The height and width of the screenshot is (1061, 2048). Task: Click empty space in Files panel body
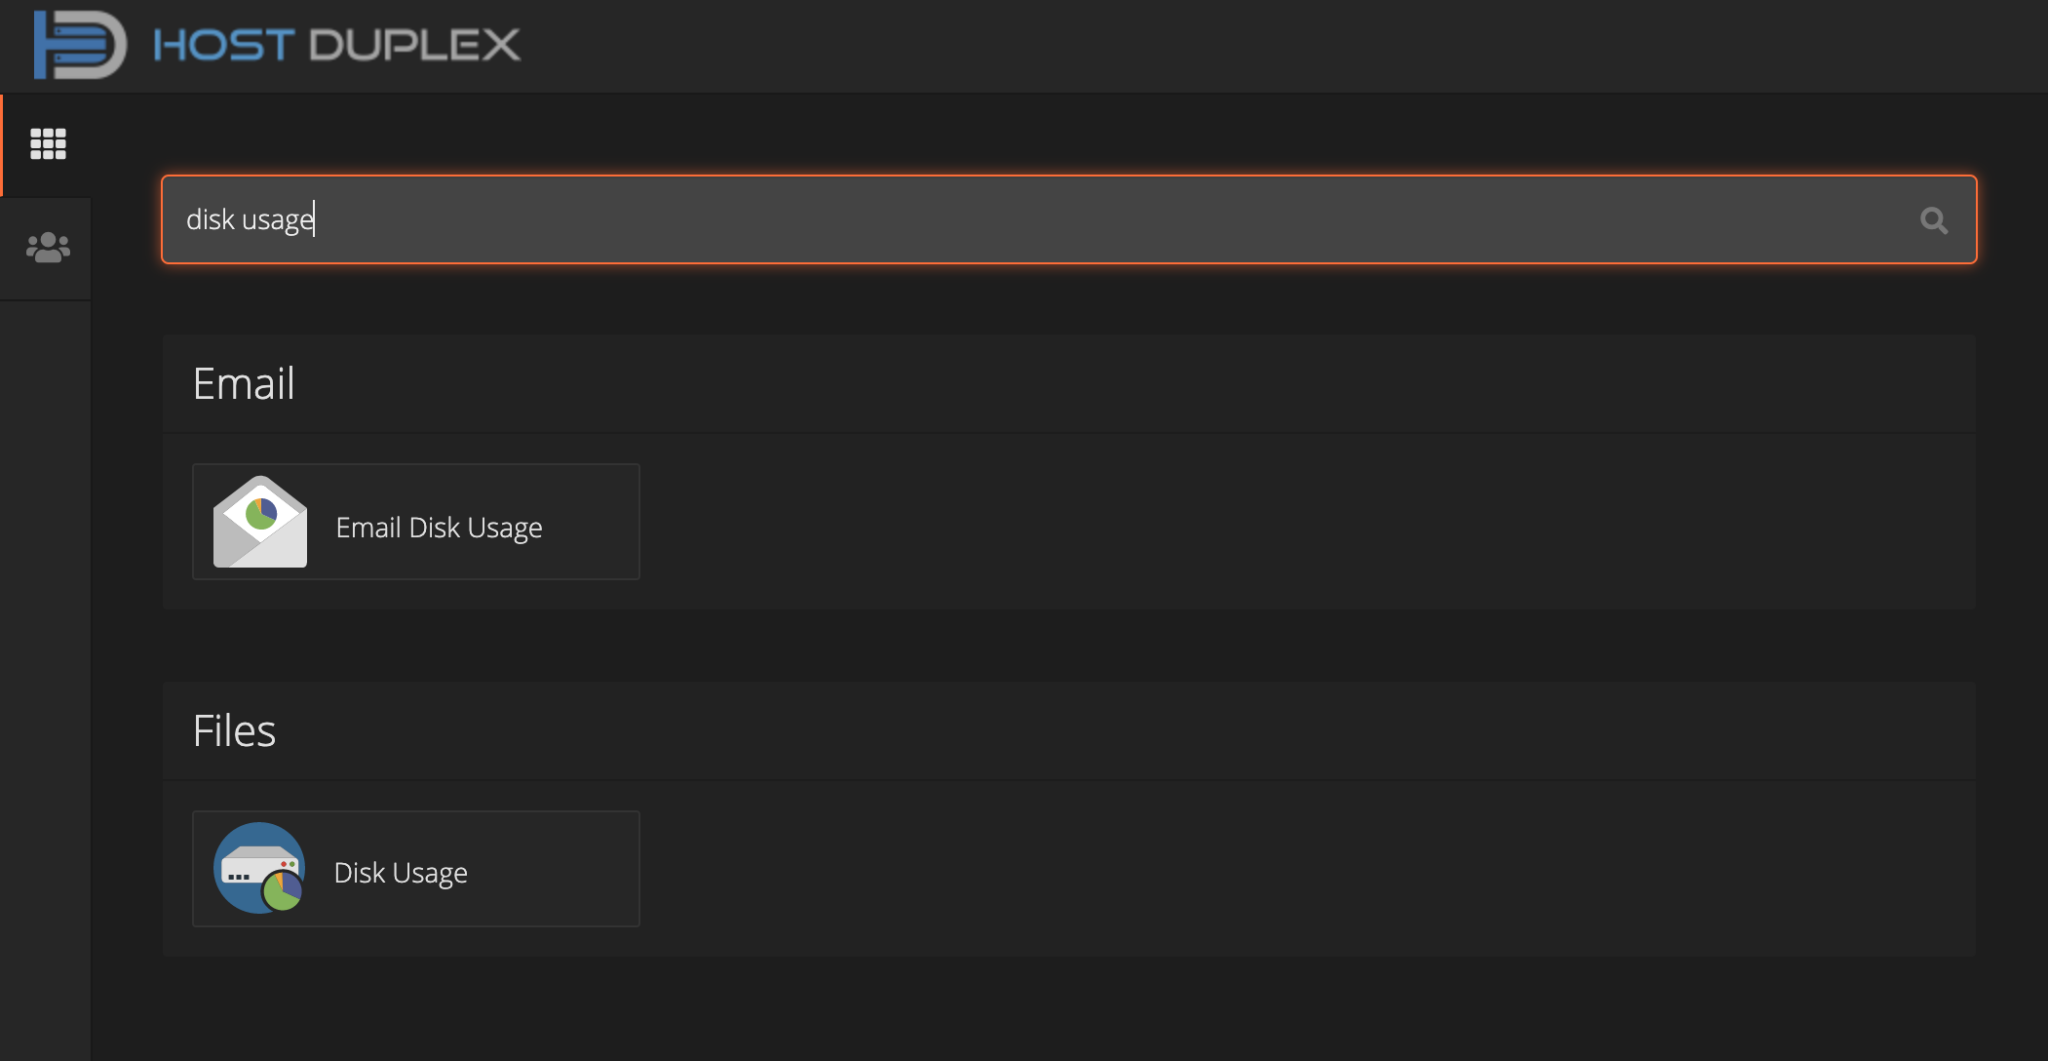pyautogui.click(x=1300, y=868)
